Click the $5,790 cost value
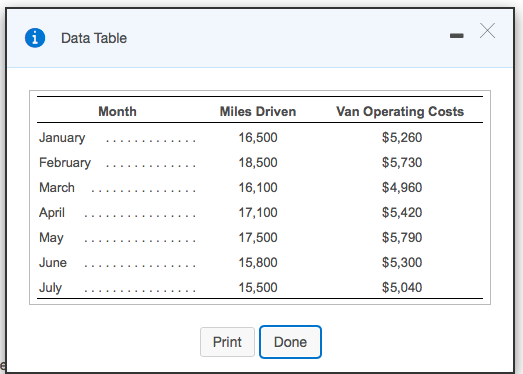The image size is (523, 374). pyautogui.click(x=402, y=238)
